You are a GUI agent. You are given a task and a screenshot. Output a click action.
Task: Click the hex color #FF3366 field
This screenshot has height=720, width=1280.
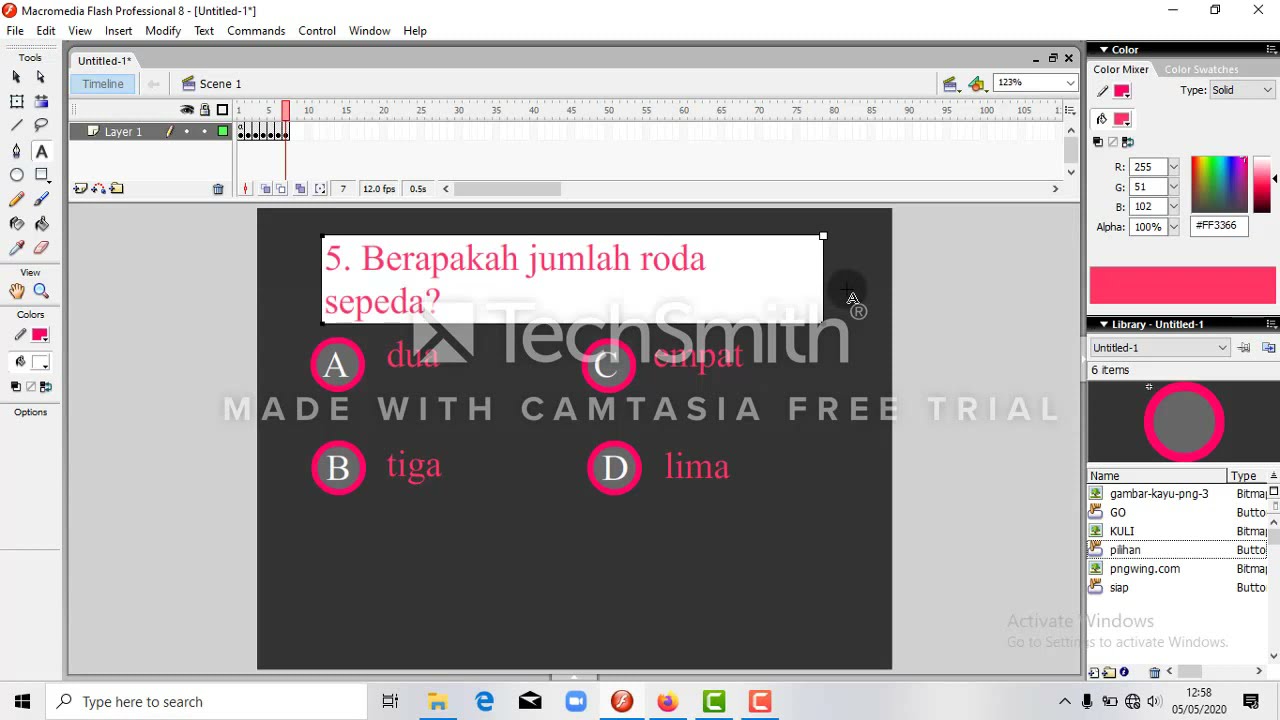click(x=1219, y=226)
